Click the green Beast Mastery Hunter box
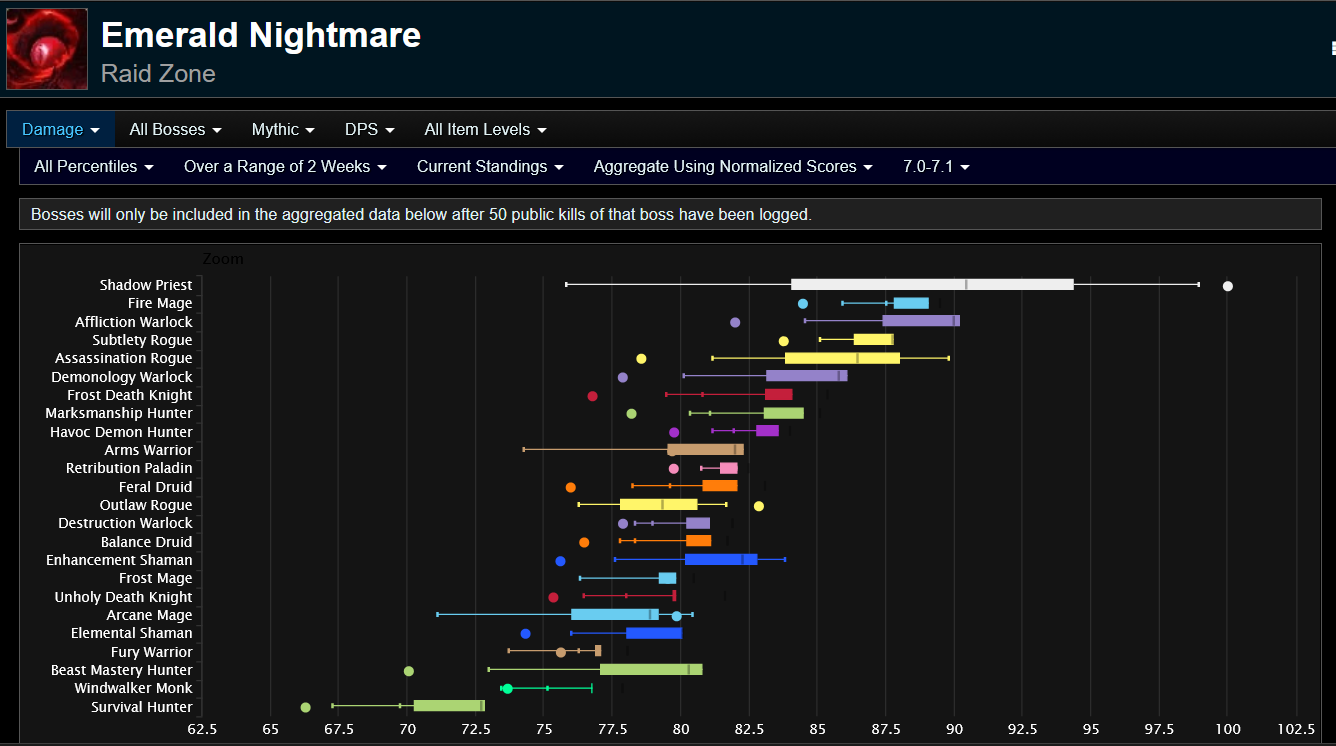Image resolution: width=1336 pixels, height=746 pixels. [651, 669]
